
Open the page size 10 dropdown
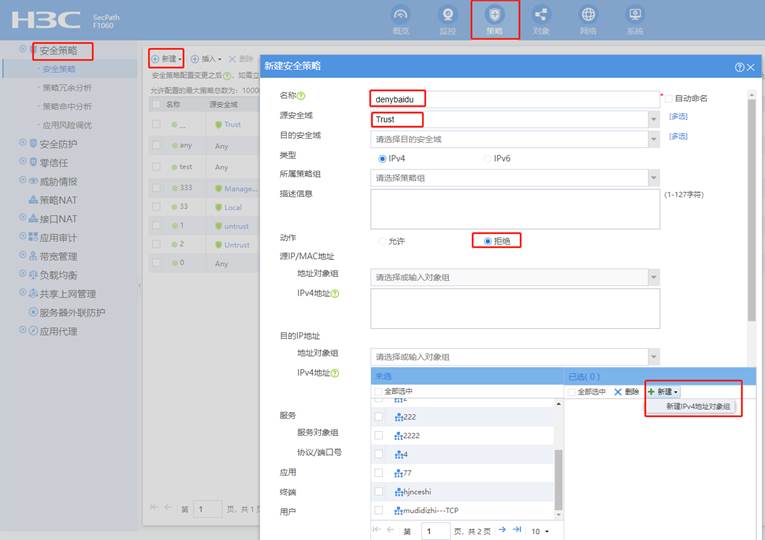[x=540, y=531]
